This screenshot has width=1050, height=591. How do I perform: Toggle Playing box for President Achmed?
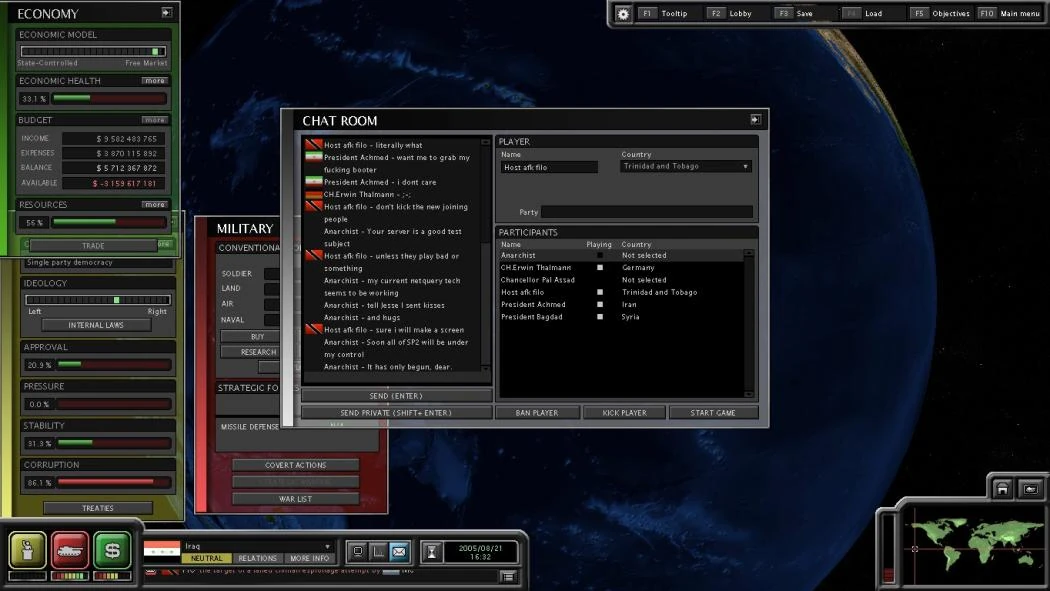(600, 304)
